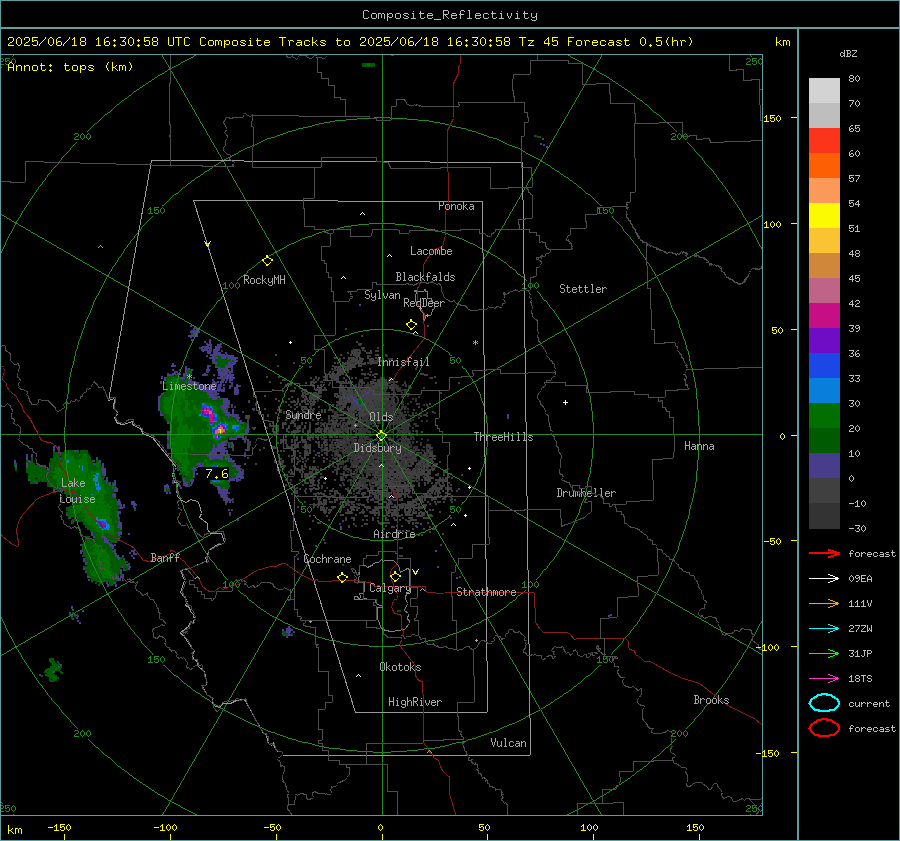Click the yellow diamond marker above Calgary
Screen dimensions: 900x841
click(395, 576)
